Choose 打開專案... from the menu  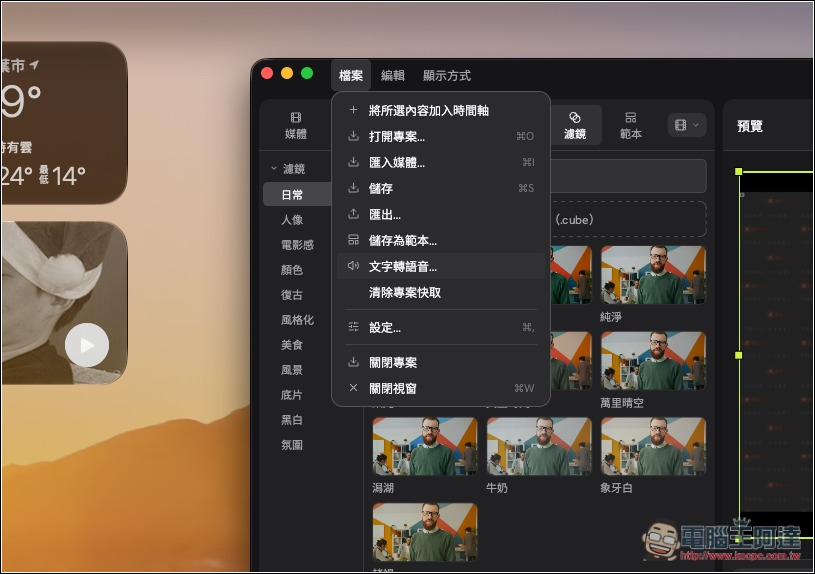point(441,136)
